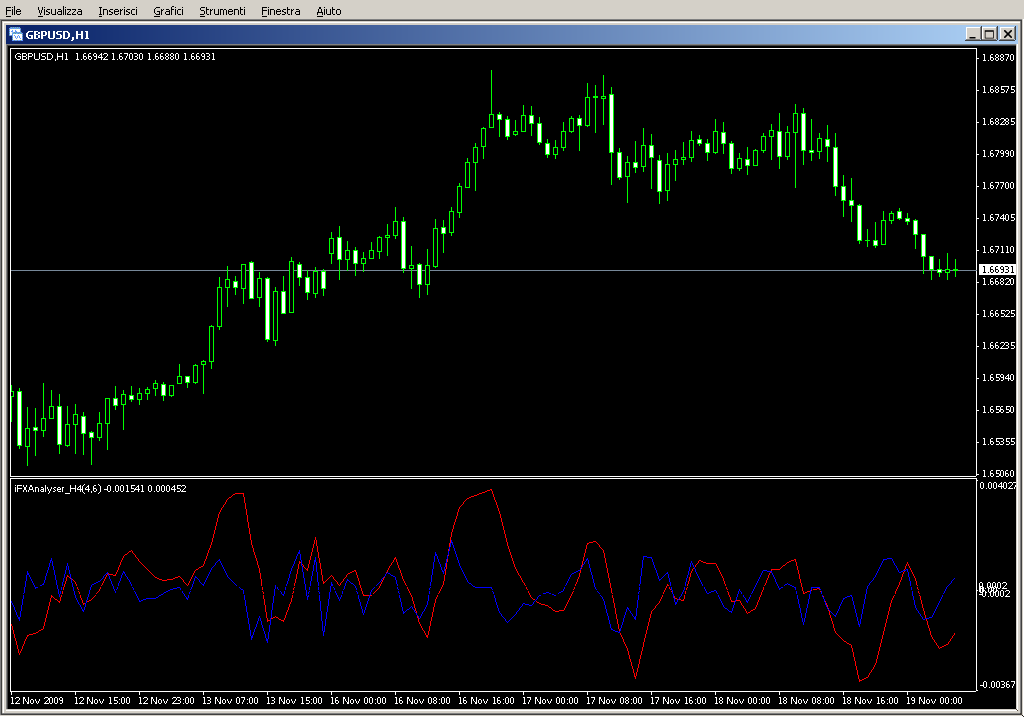Viewport: 1024px width, 717px height.
Task: Click the 12 Nov 15:00 time label
Action: (x=102, y=701)
